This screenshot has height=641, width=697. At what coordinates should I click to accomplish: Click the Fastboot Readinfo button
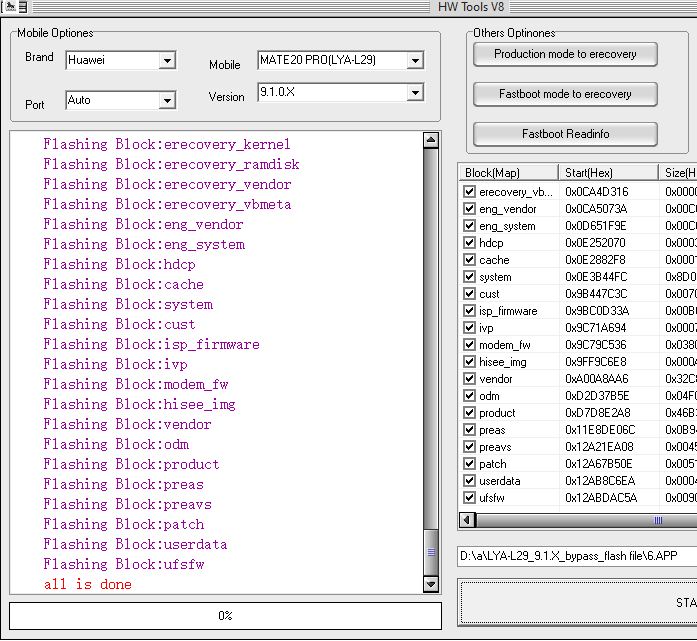click(565, 134)
